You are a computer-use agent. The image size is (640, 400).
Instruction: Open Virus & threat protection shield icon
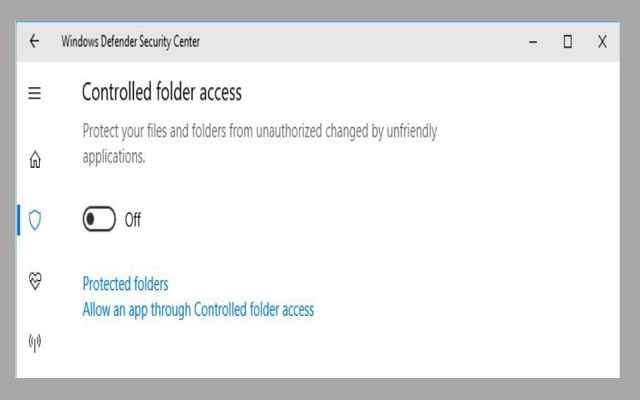point(35,220)
